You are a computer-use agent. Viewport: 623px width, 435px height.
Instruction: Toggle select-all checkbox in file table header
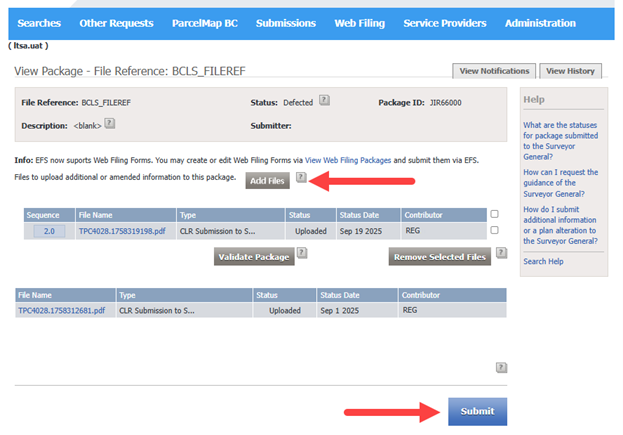pos(494,214)
